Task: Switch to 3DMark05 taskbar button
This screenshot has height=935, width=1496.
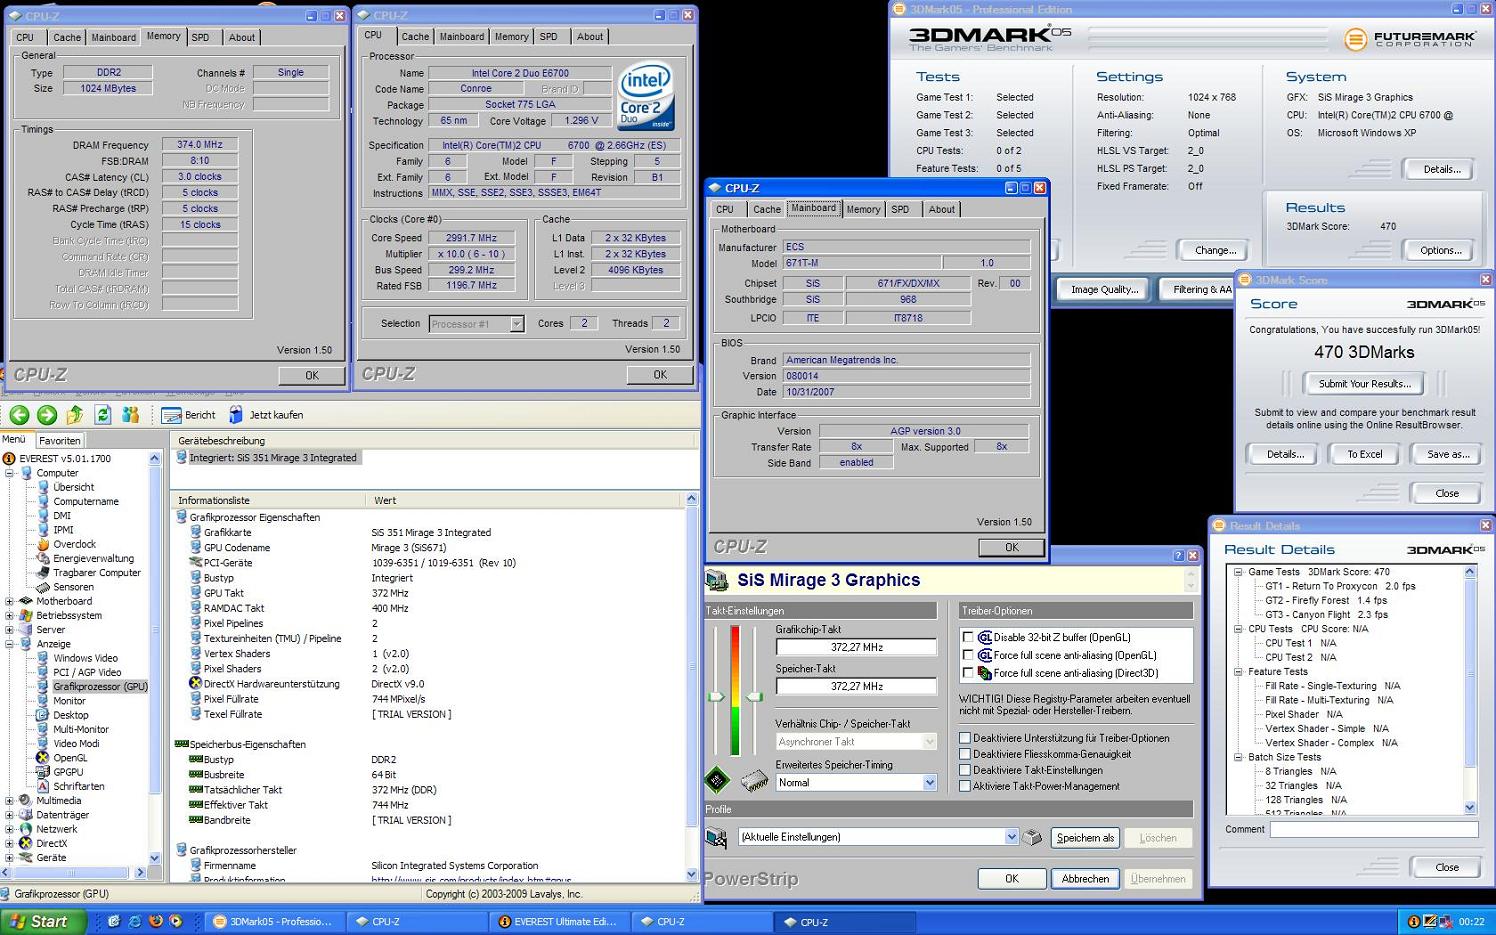Action: 273,922
